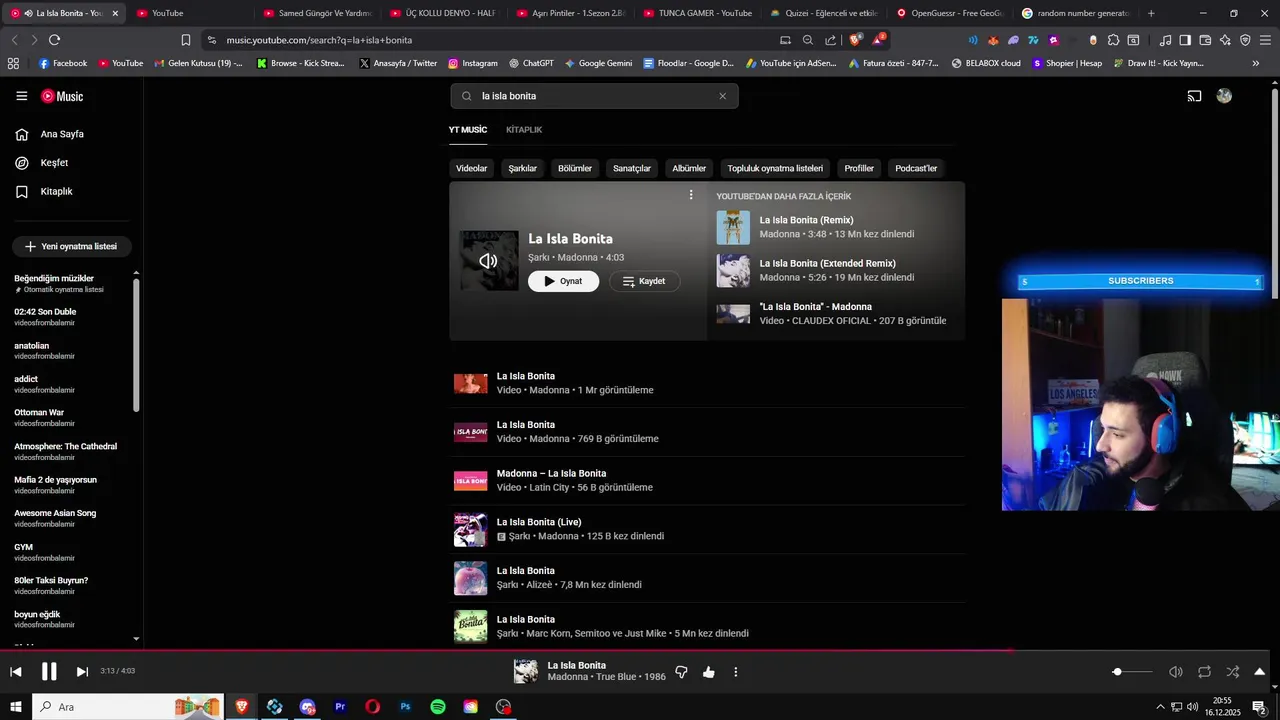Create Yeni oynatma listesi

pyautogui.click(x=71, y=246)
